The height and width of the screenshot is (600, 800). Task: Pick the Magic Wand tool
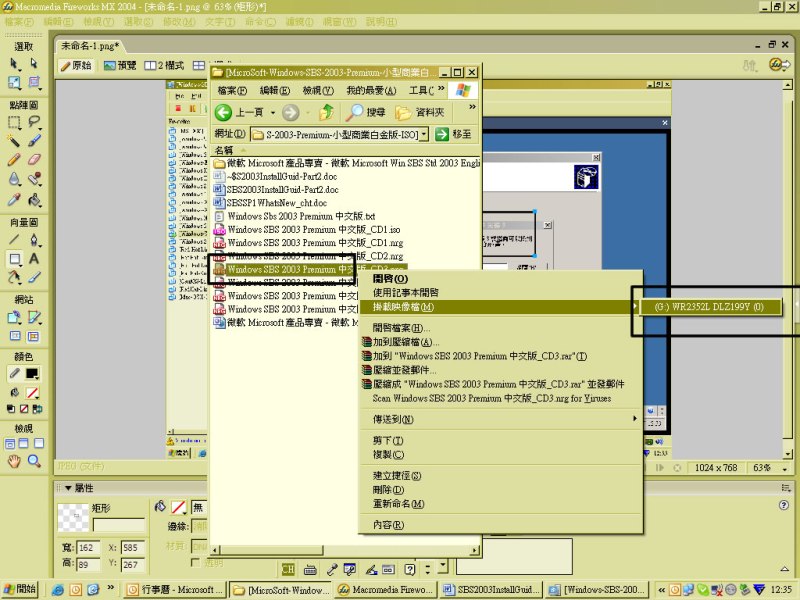(x=14, y=140)
